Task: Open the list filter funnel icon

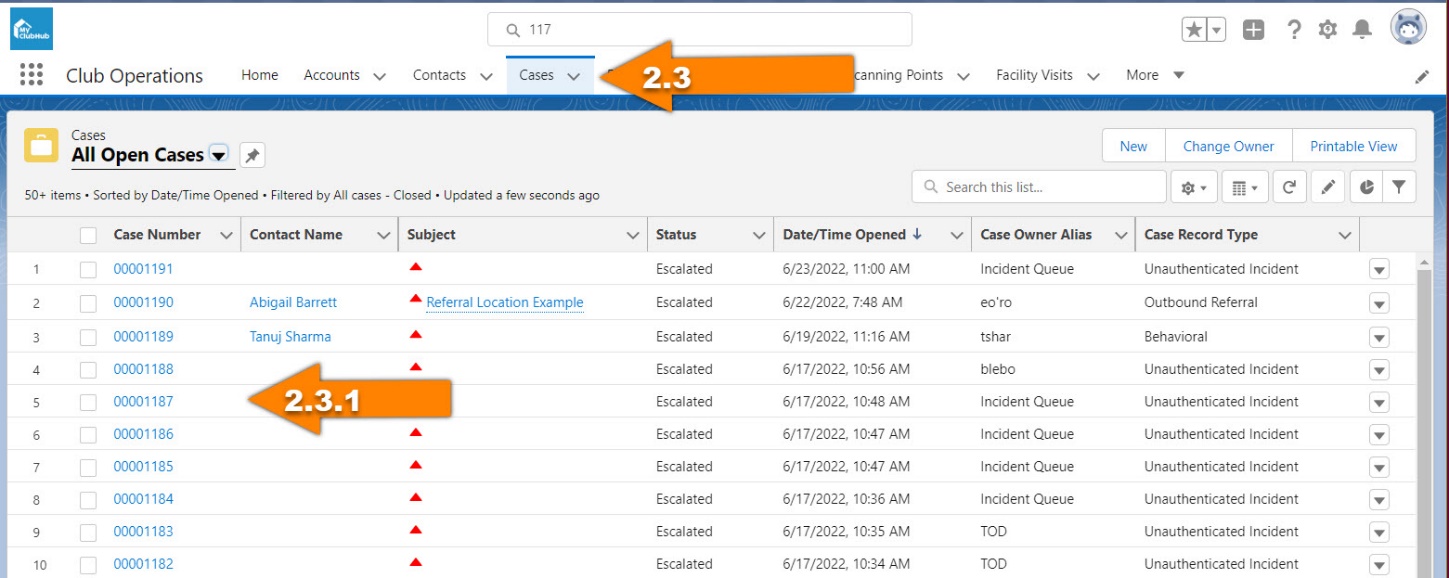Action: pos(1399,187)
